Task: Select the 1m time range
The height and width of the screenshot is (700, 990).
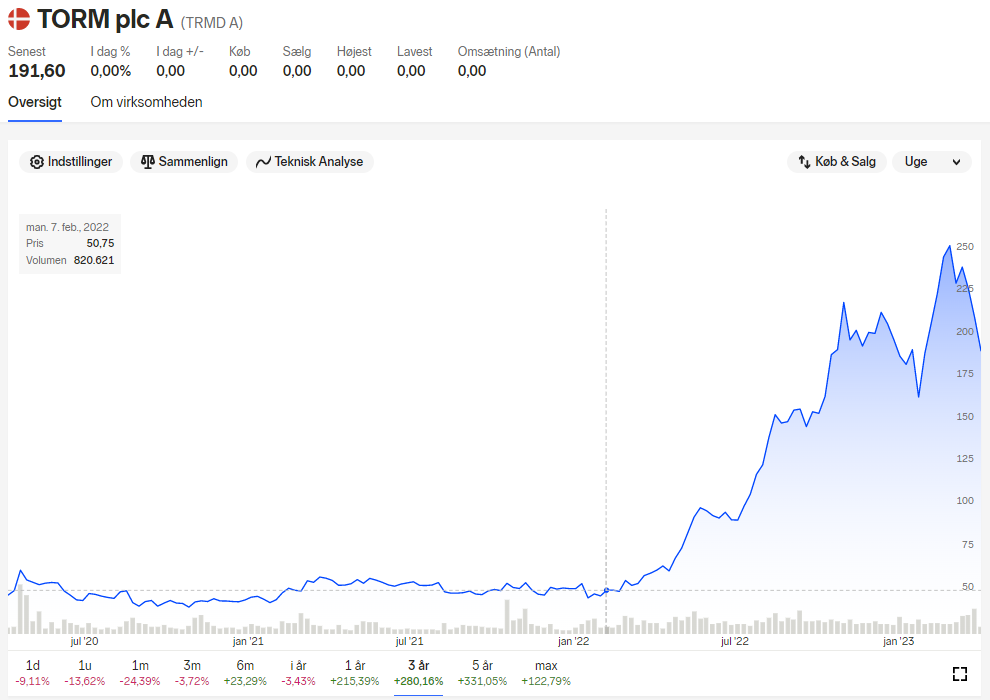Action: tap(140, 673)
